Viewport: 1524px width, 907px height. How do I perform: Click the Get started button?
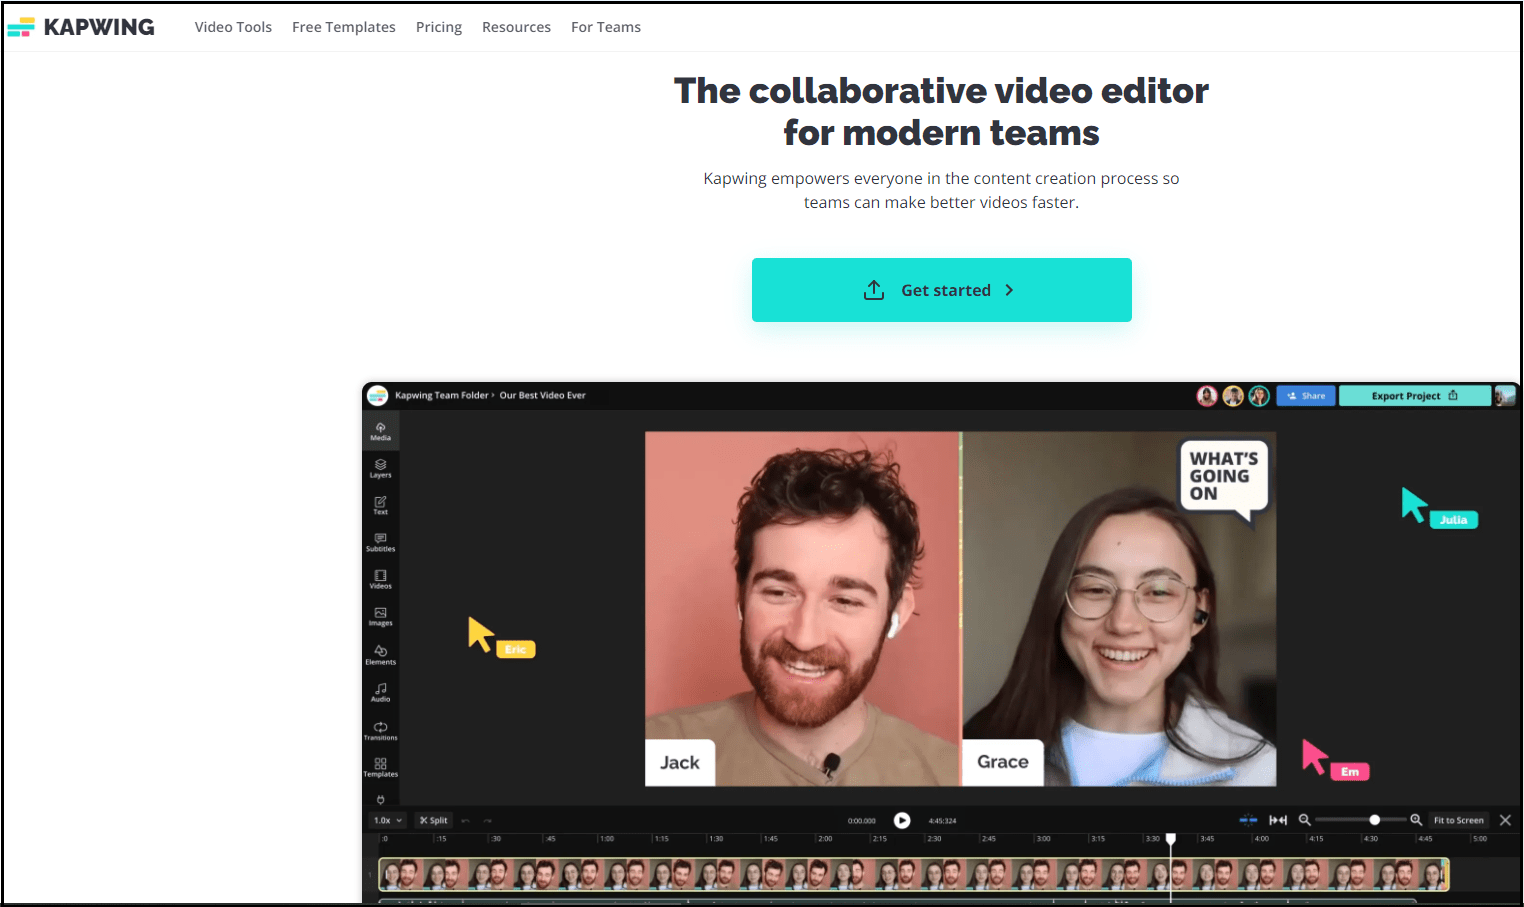(x=941, y=290)
